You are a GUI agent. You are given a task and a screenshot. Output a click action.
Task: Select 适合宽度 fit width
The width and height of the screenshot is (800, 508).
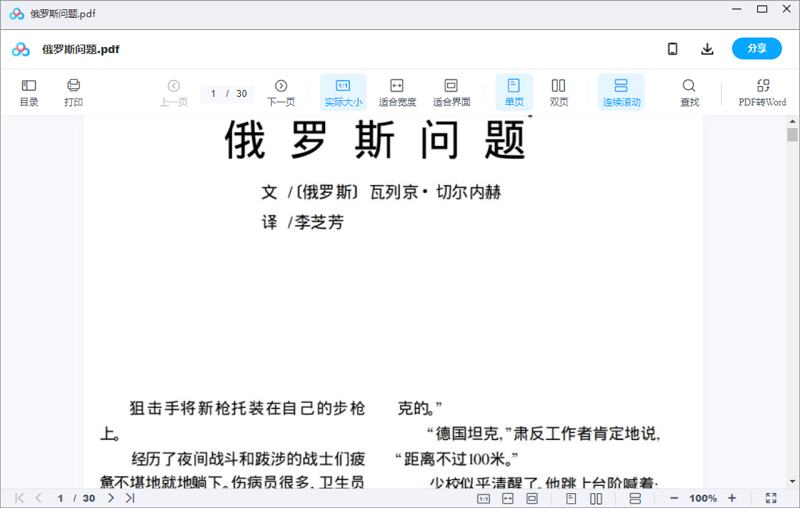click(397, 92)
